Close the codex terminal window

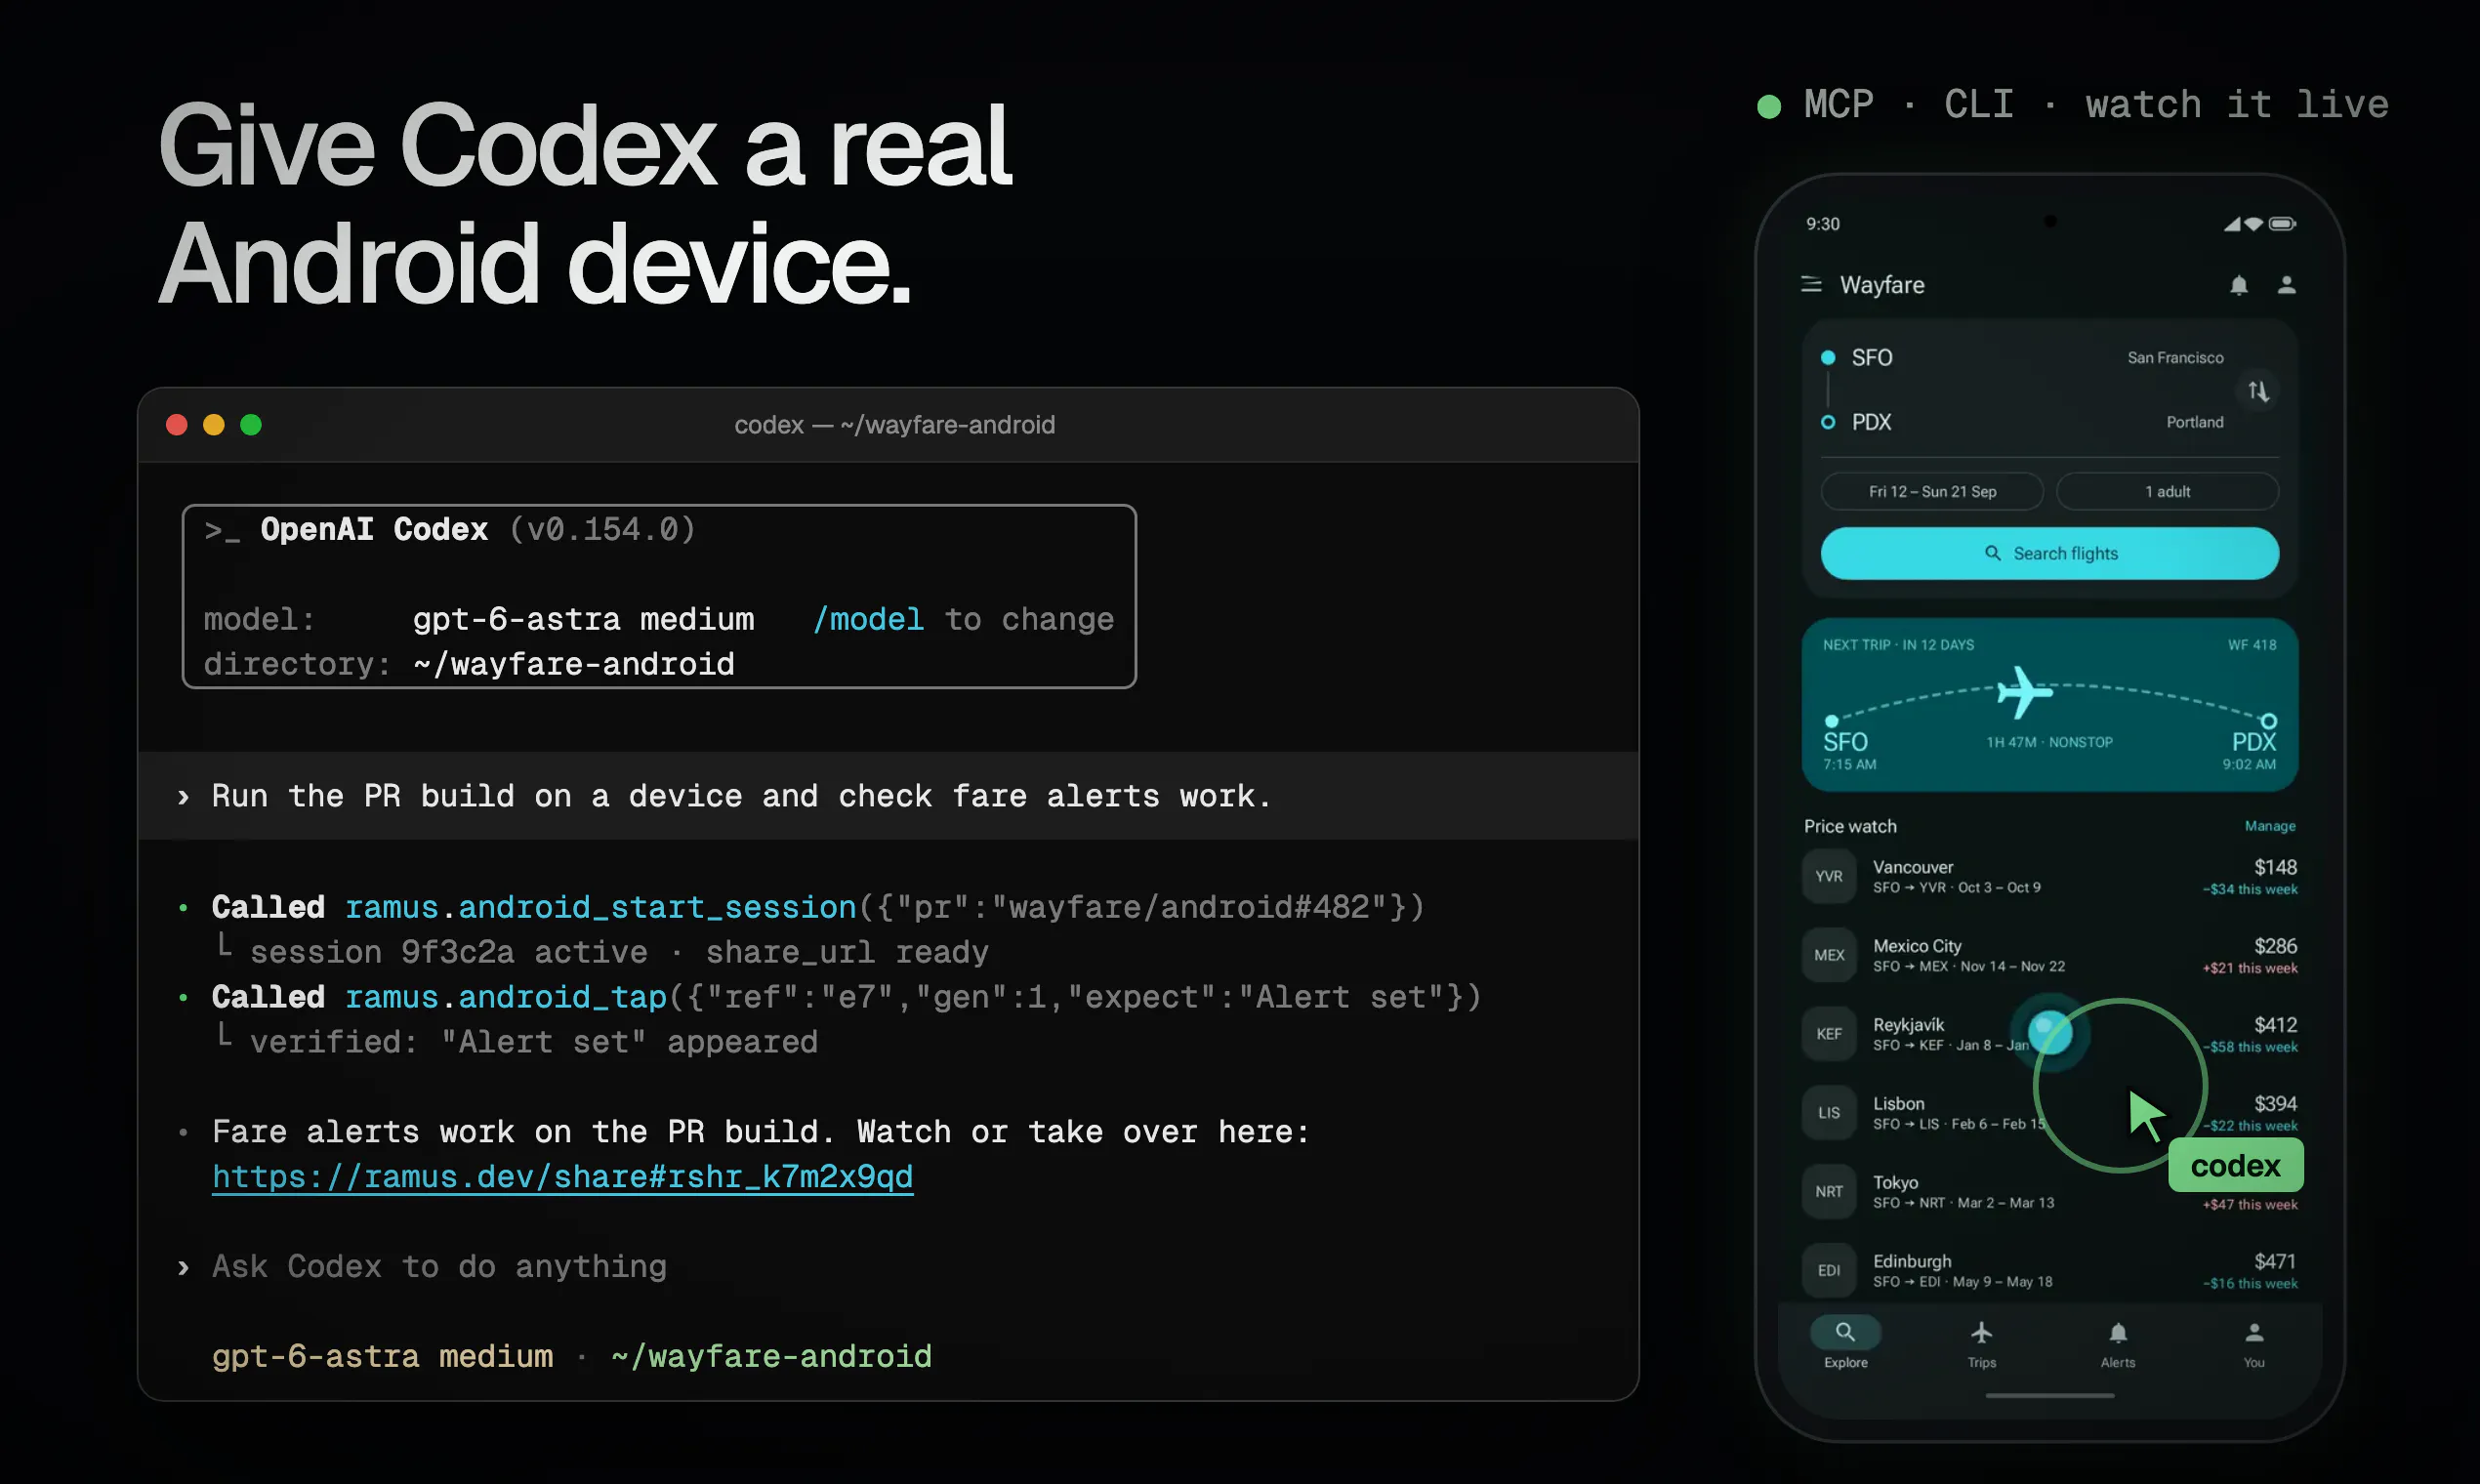(177, 425)
